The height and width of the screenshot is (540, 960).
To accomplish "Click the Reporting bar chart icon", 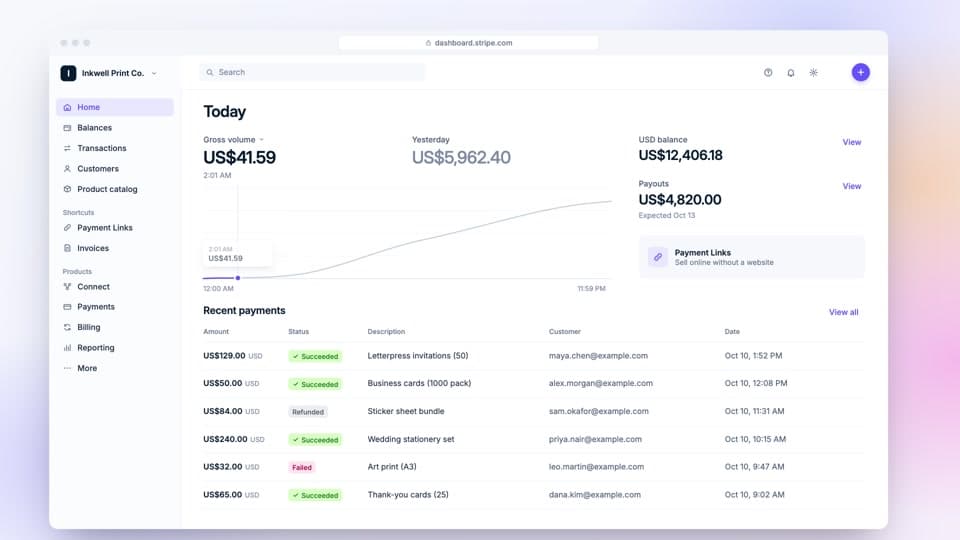I will tap(67, 348).
